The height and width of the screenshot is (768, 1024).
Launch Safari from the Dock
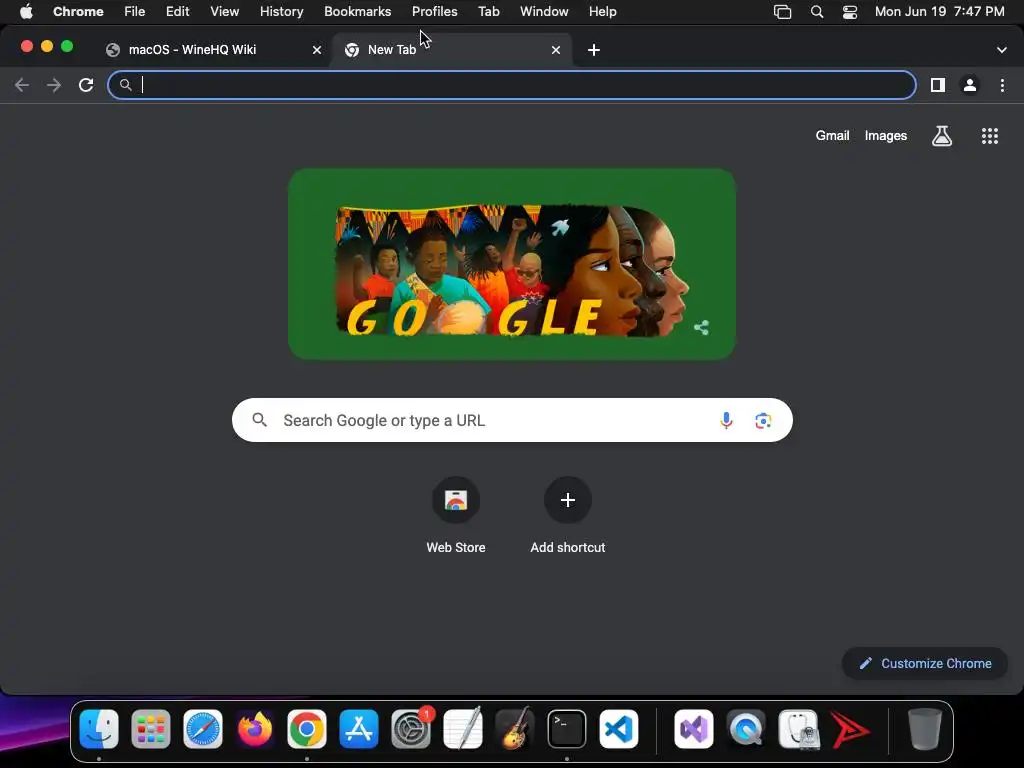pos(202,729)
